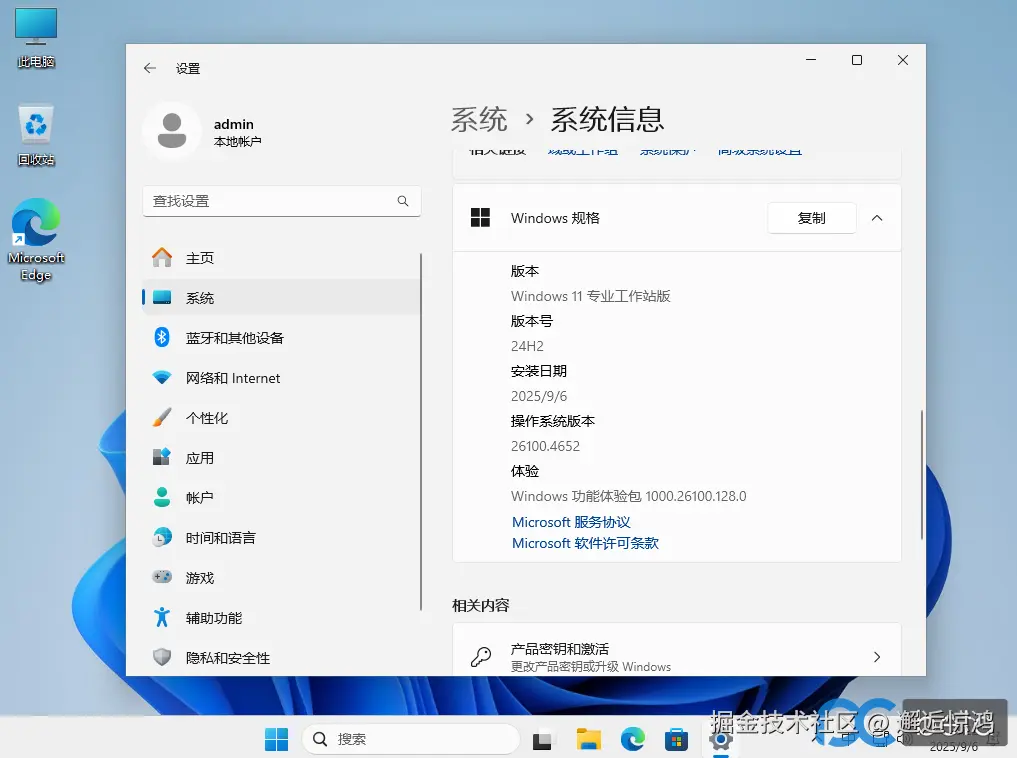Click the 安装日期 label

(x=538, y=371)
